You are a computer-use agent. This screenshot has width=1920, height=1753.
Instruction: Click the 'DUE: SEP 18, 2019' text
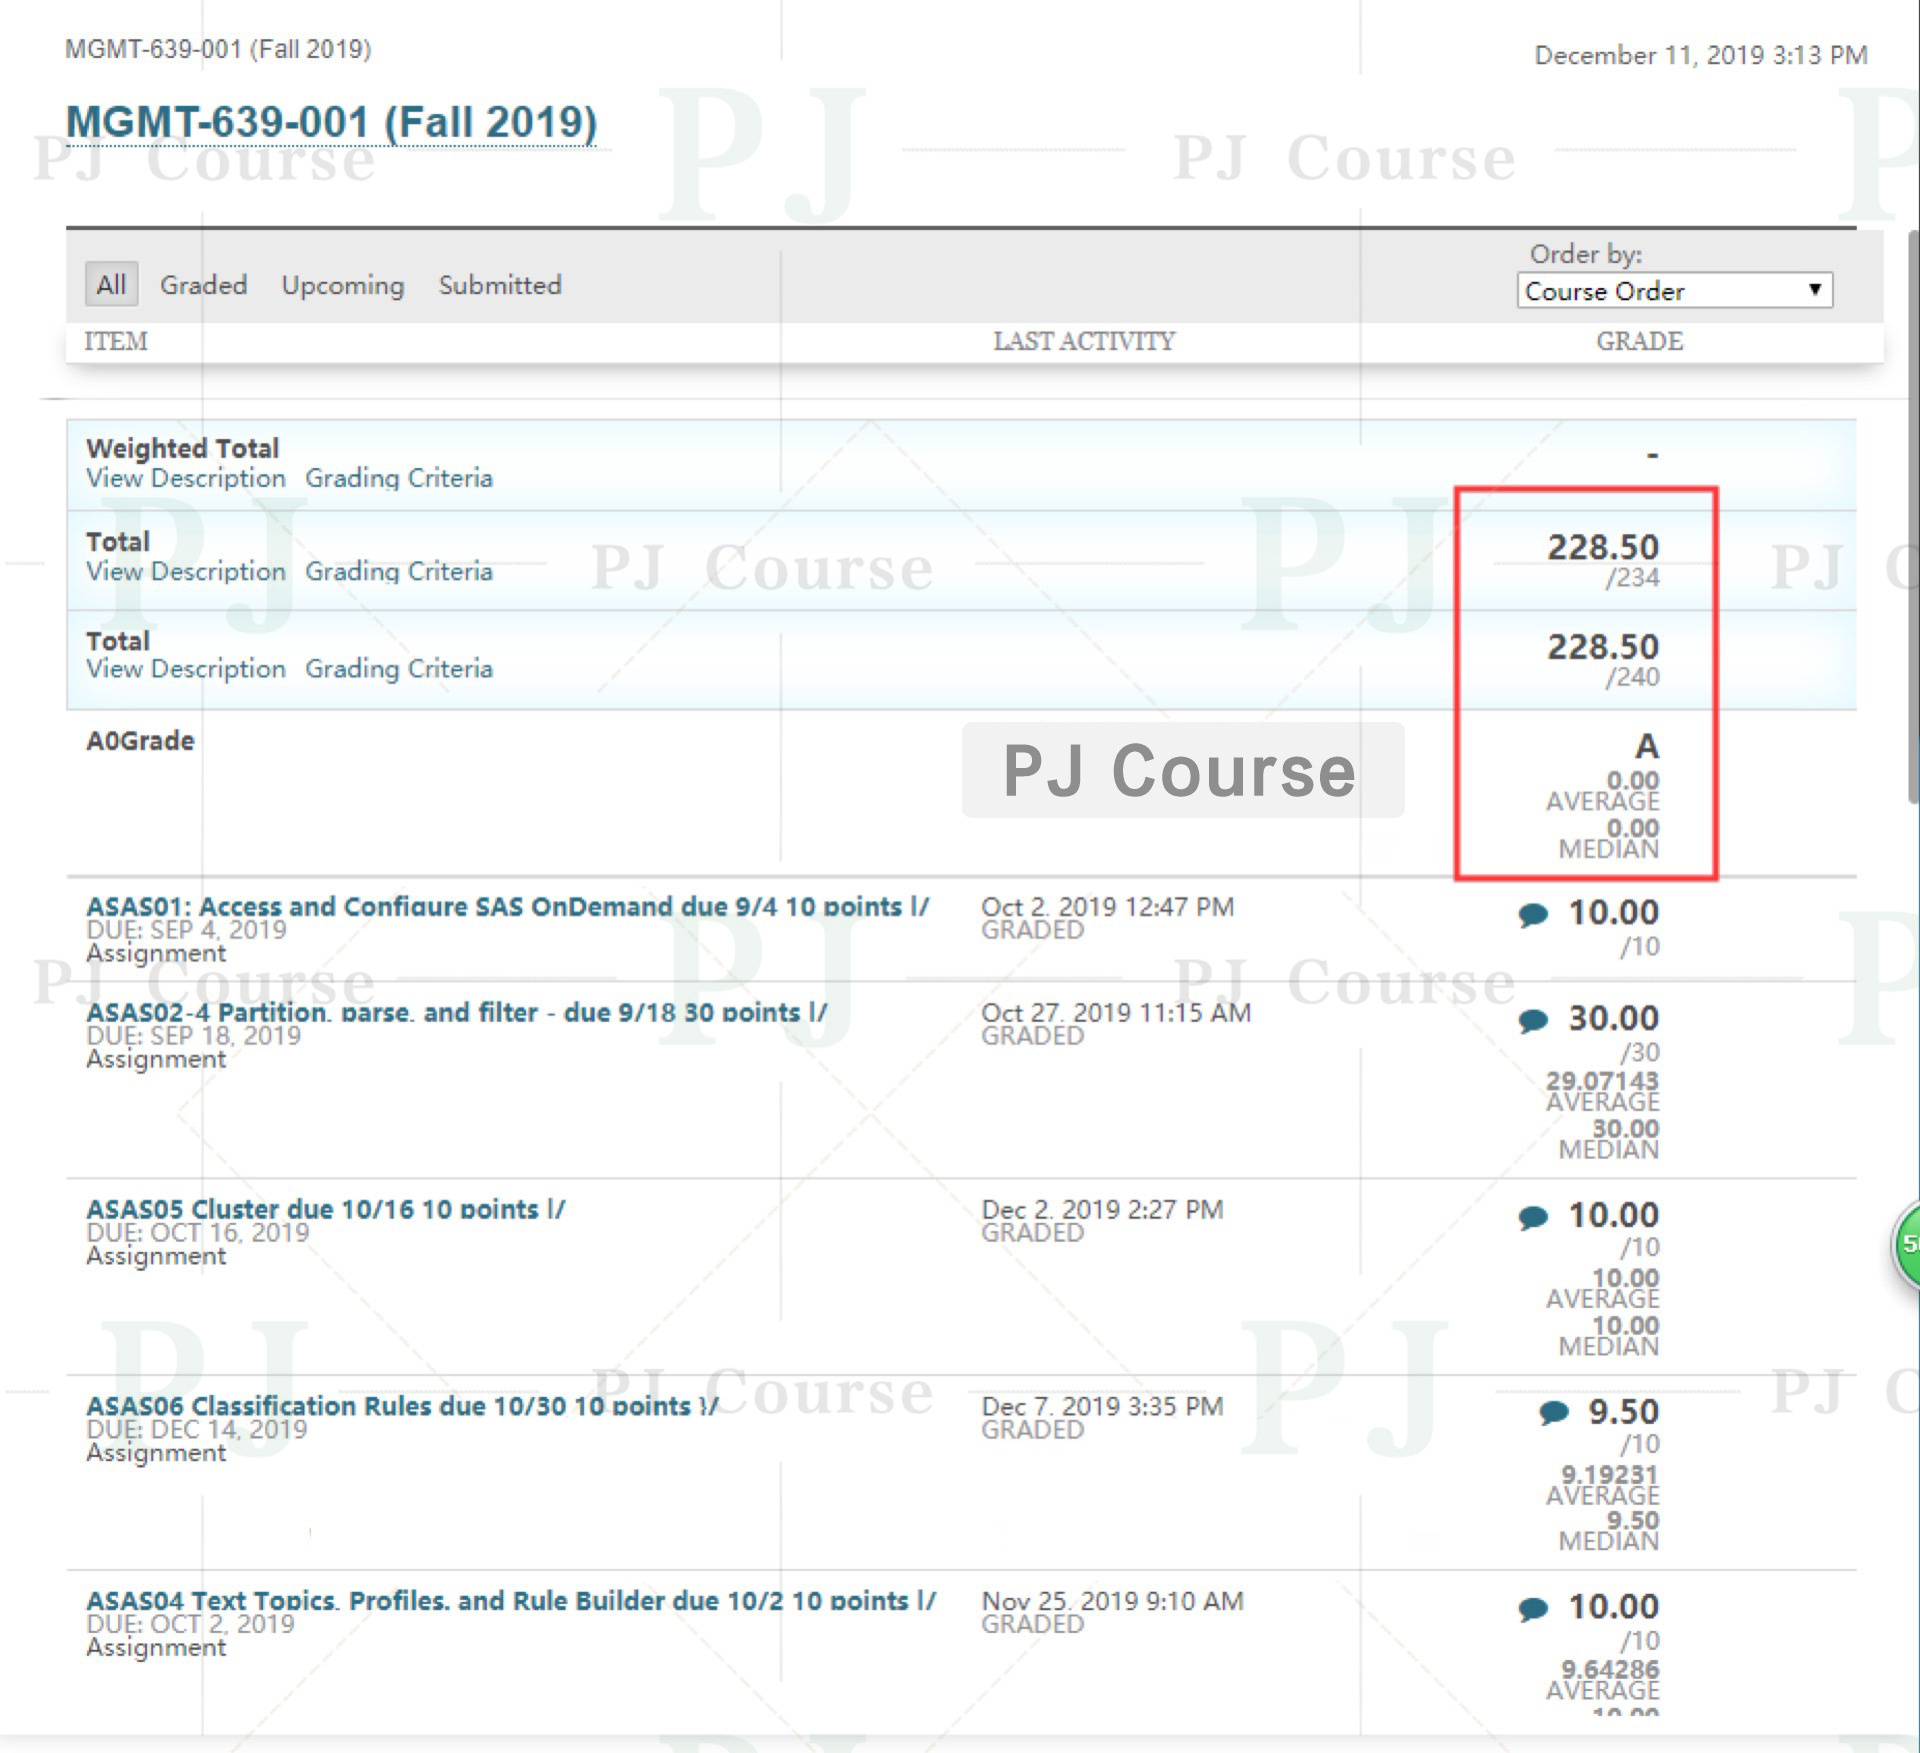click(193, 1035)
